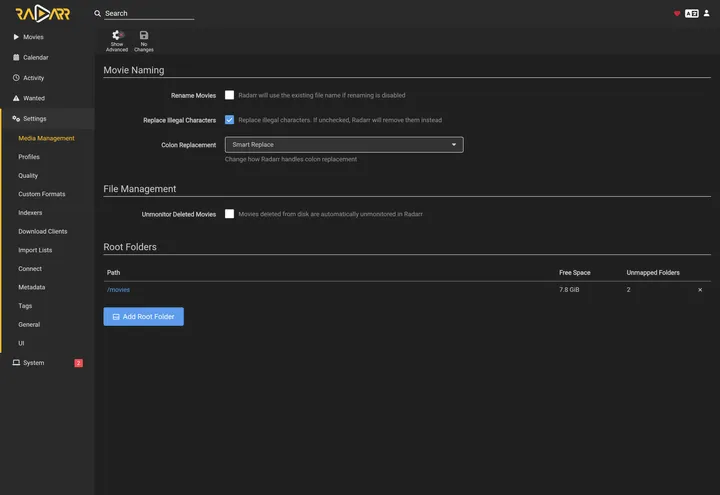Click the Movie Naming section heading
This screenshot has width=720, height=495.
pyautogui.click(x=134, y=70)
